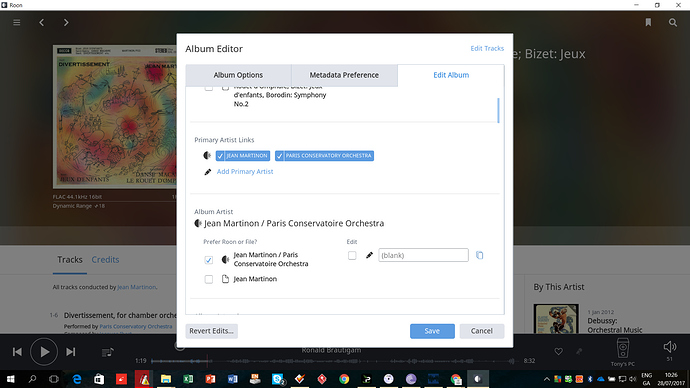Open PowerPoint from the taskbar

(x=210, y=379)
